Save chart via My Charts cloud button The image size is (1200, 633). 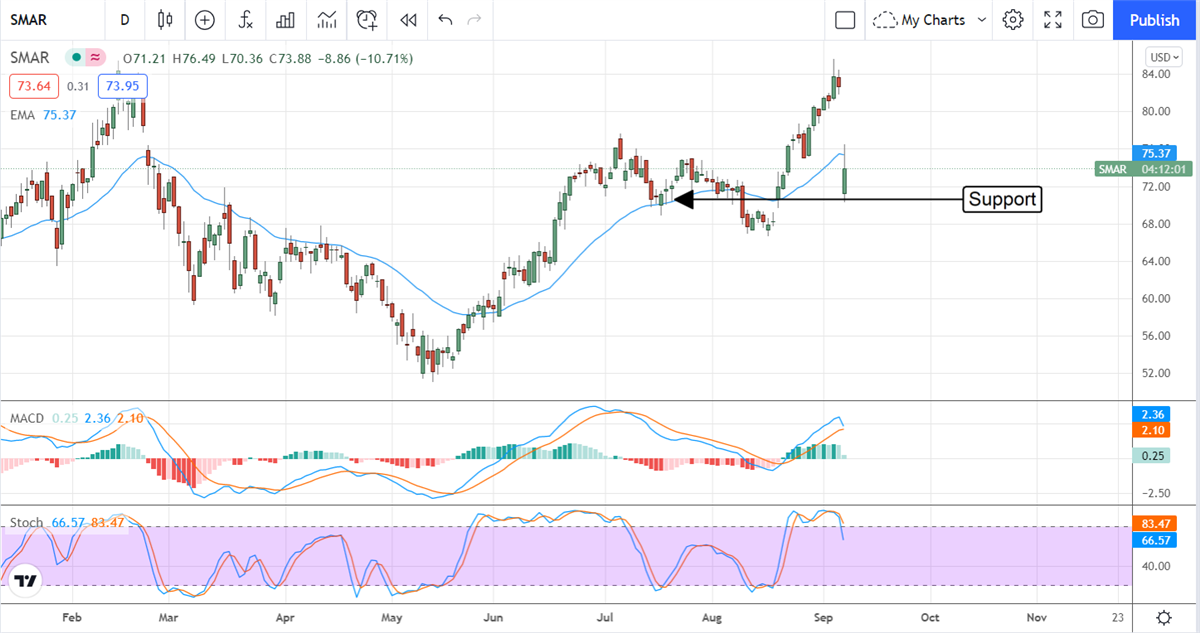tap(919, 20)
